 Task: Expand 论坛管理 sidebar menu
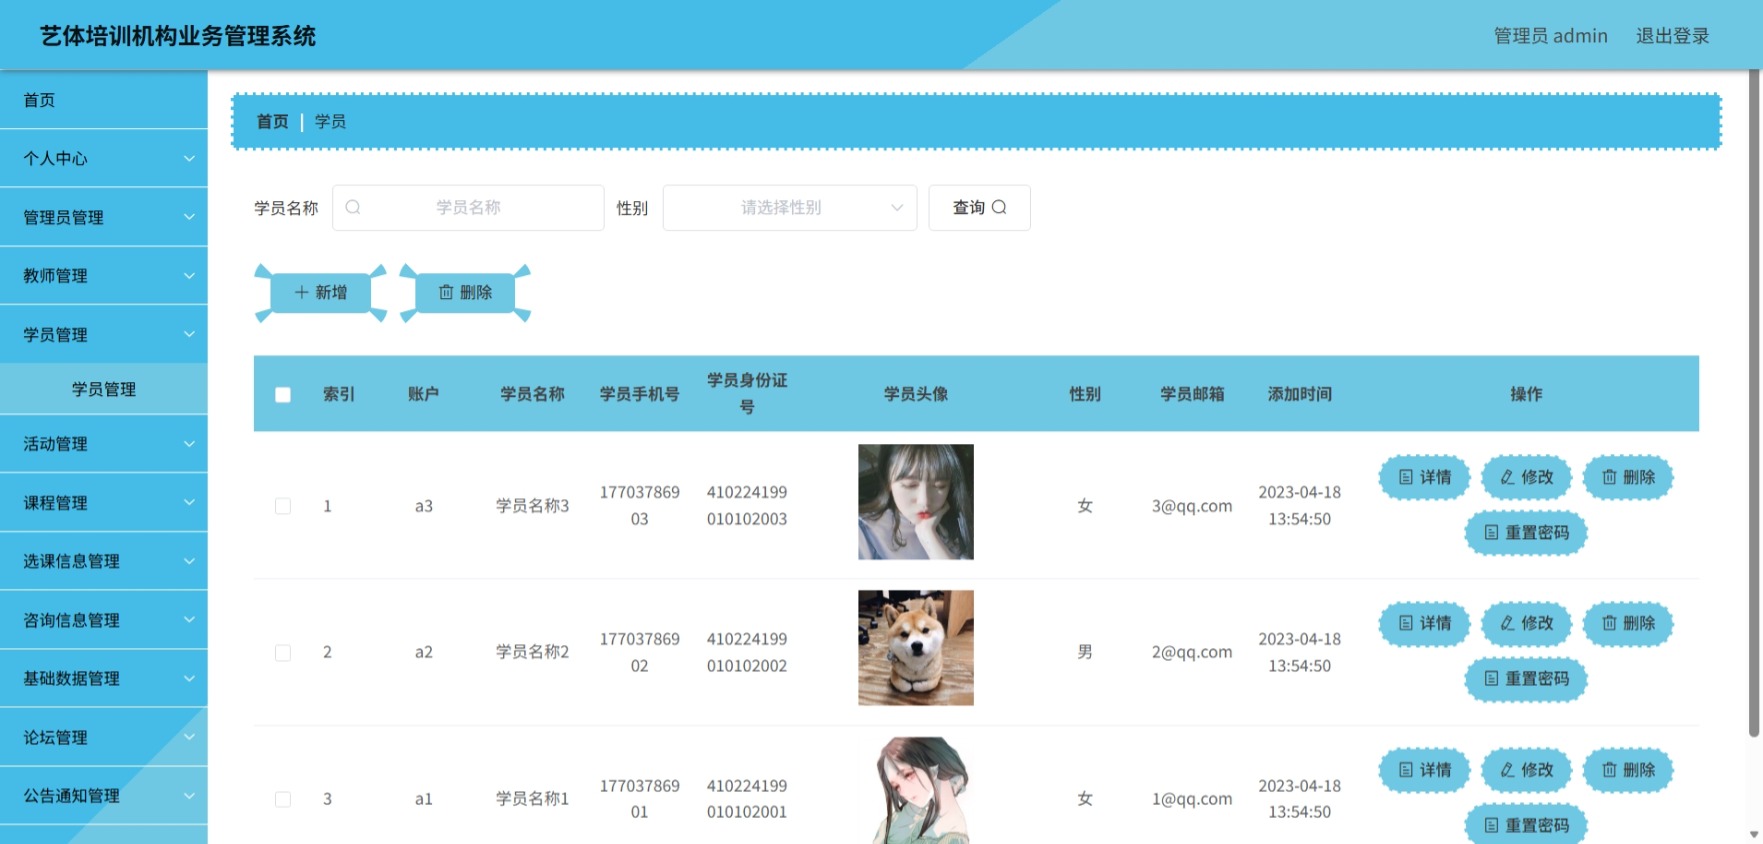[x=104, y=737]
